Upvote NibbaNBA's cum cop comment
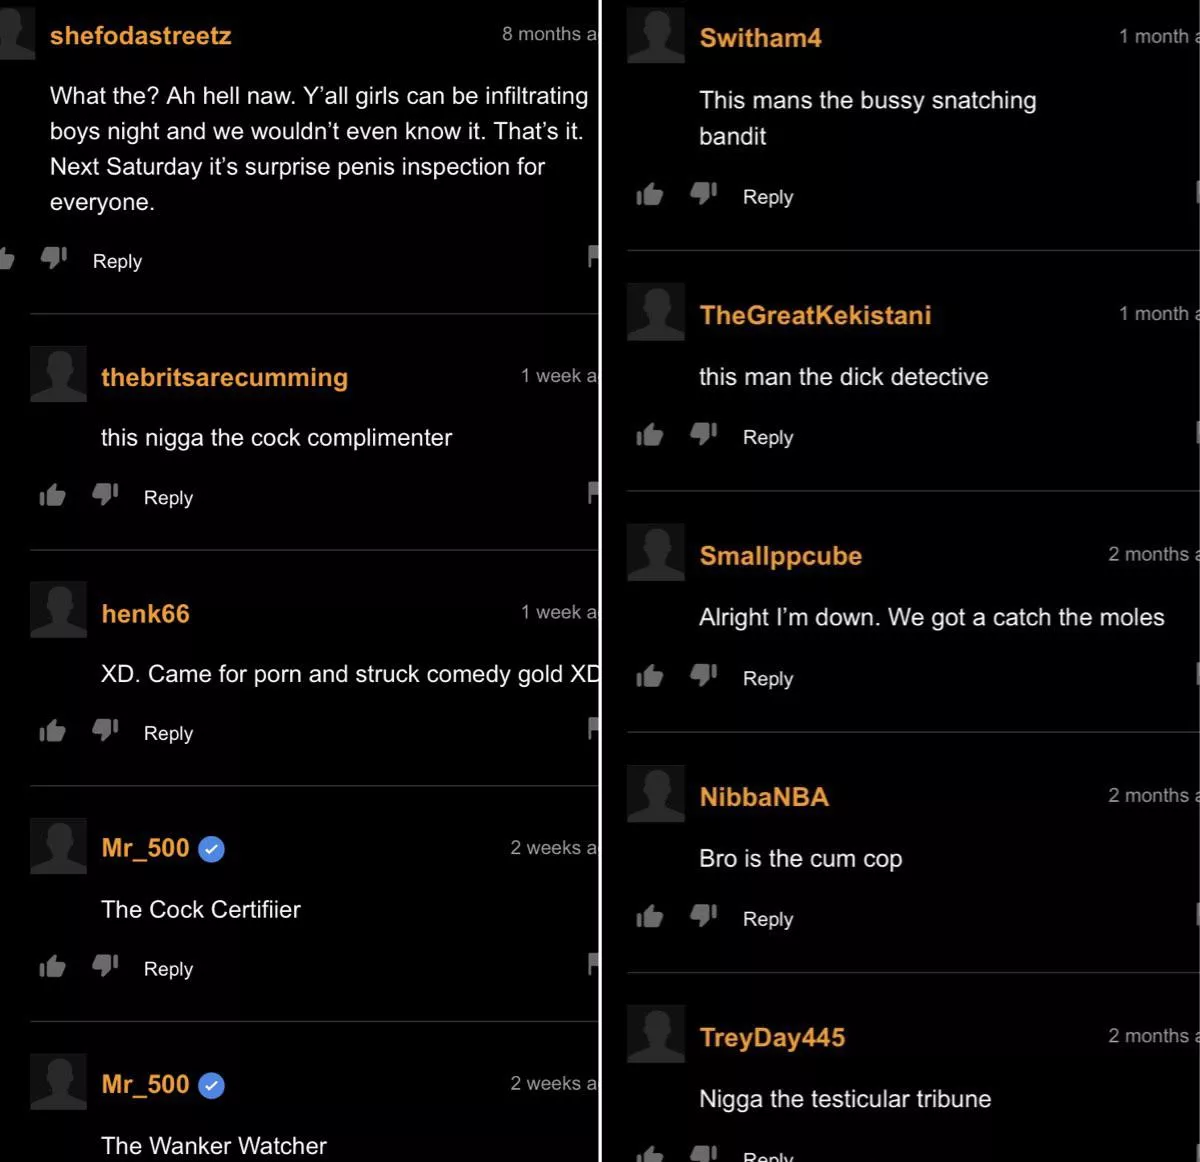The height and width of the screenshot is (1162, 1200). [650, 916]
